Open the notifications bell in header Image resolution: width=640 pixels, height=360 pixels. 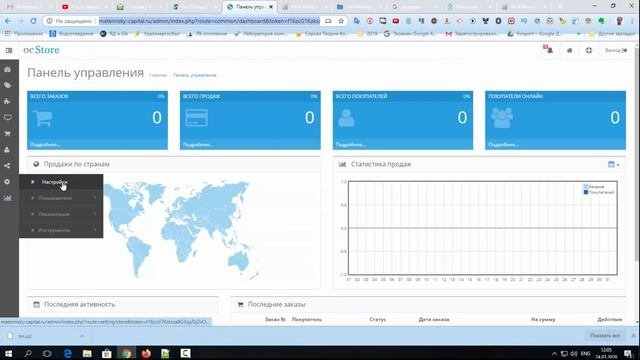pos(549,50)
